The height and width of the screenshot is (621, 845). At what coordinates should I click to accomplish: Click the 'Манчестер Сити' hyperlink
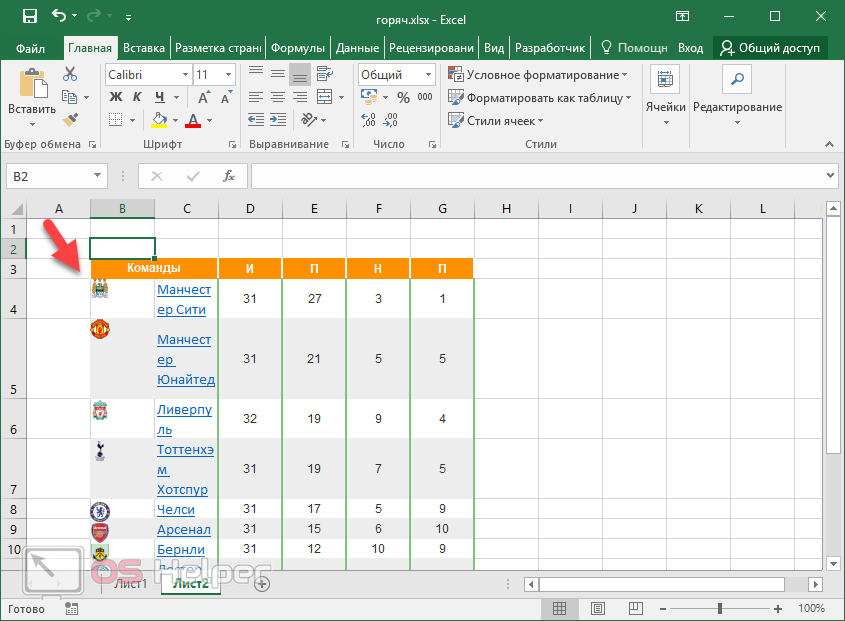pyautogui.click(x=184, y=299)
